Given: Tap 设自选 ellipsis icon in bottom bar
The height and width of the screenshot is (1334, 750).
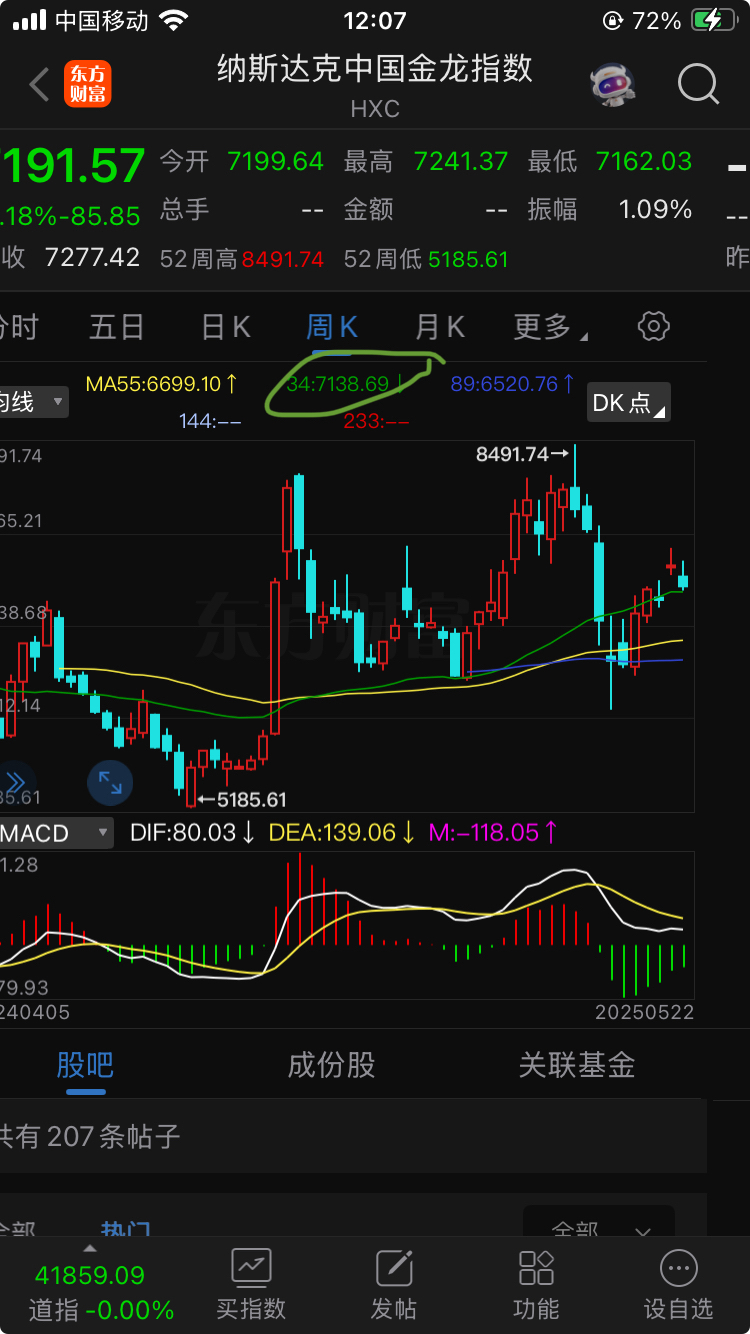Looking at the screenshot, I should [x=679, y=1267].
